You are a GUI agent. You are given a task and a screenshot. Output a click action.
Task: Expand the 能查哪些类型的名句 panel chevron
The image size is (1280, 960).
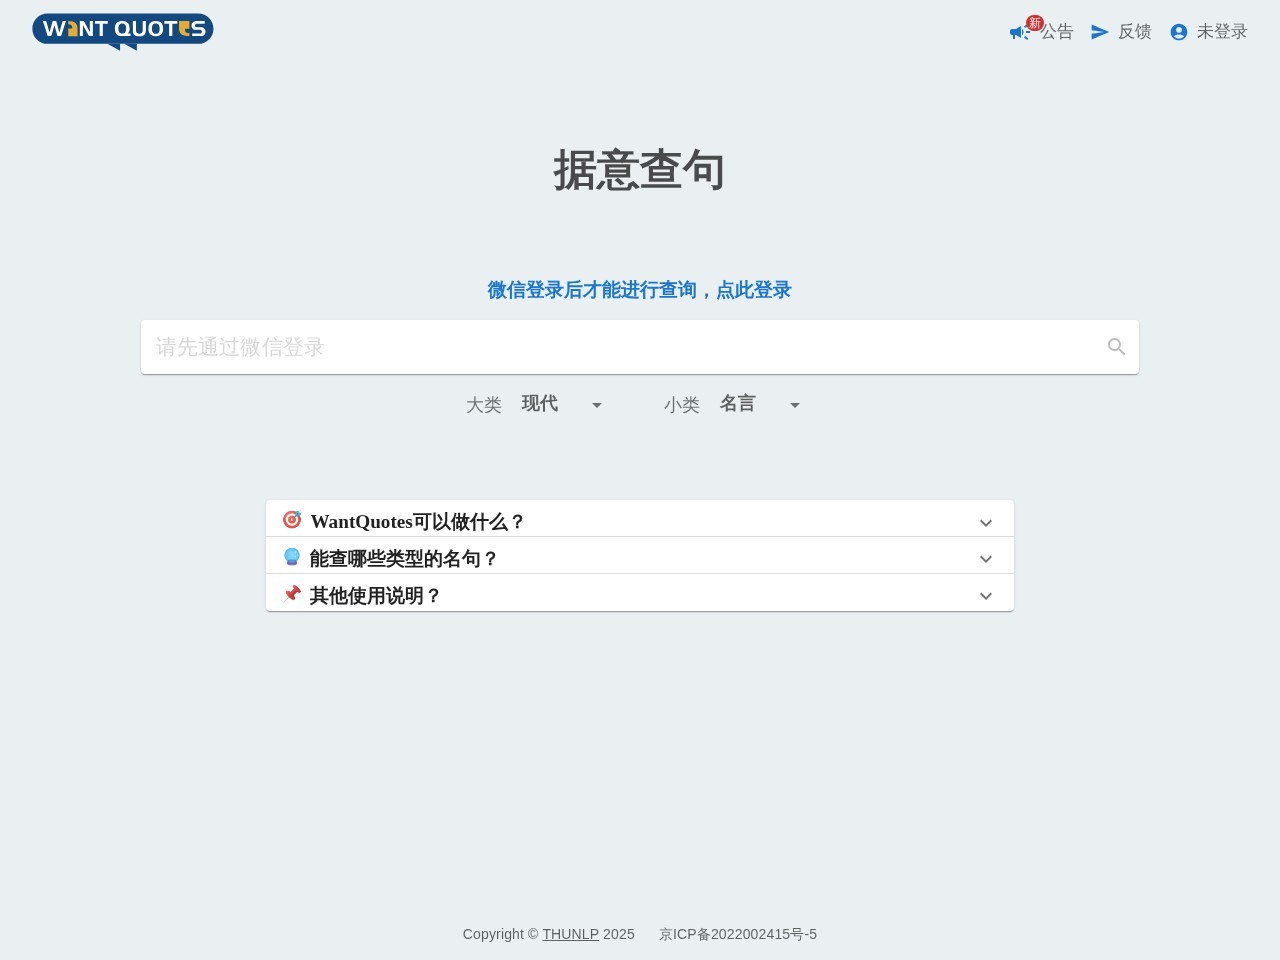(986, 559)
